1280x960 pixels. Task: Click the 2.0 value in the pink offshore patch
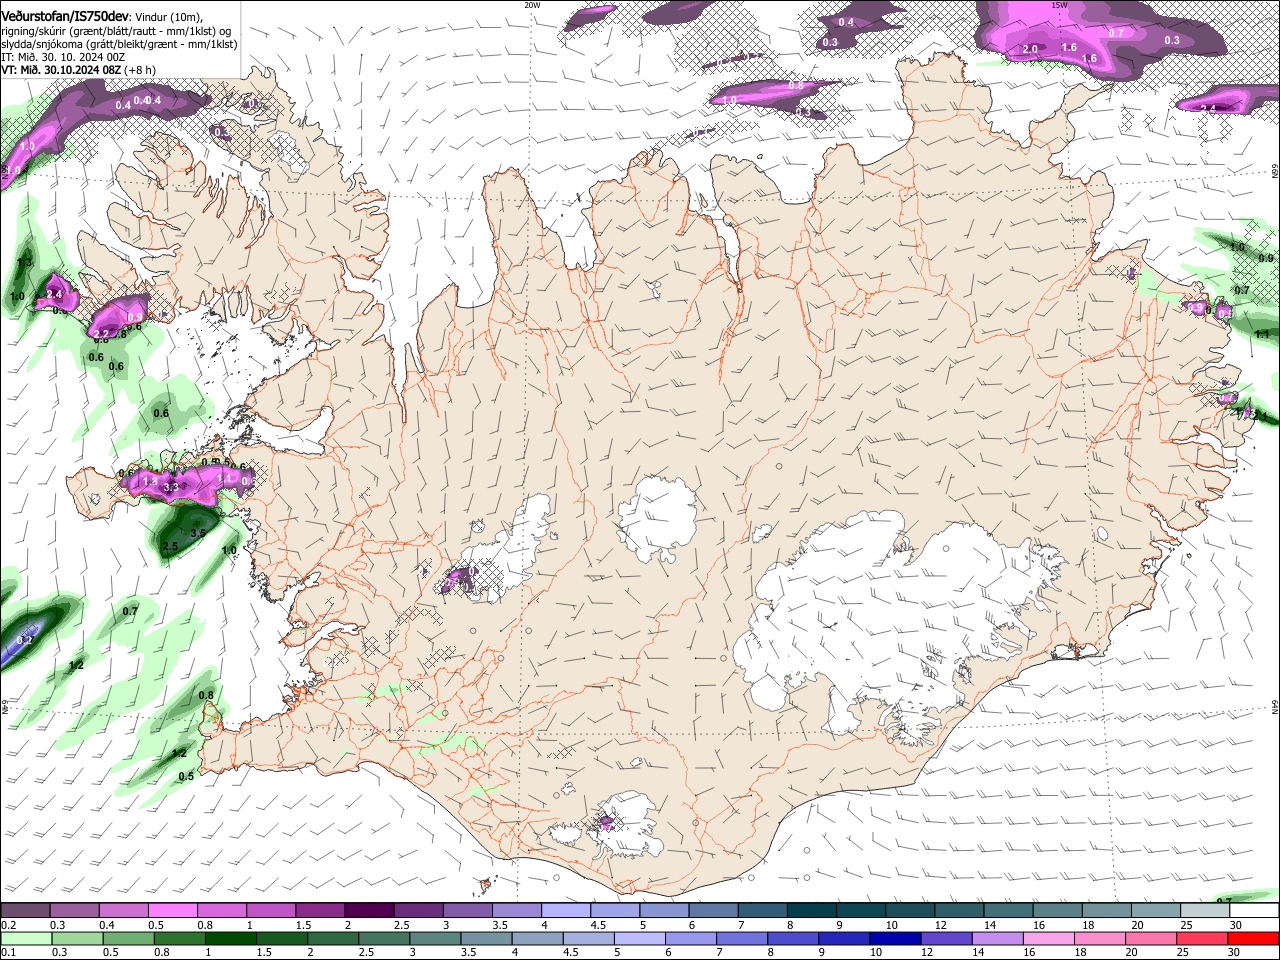[1030, 48]
